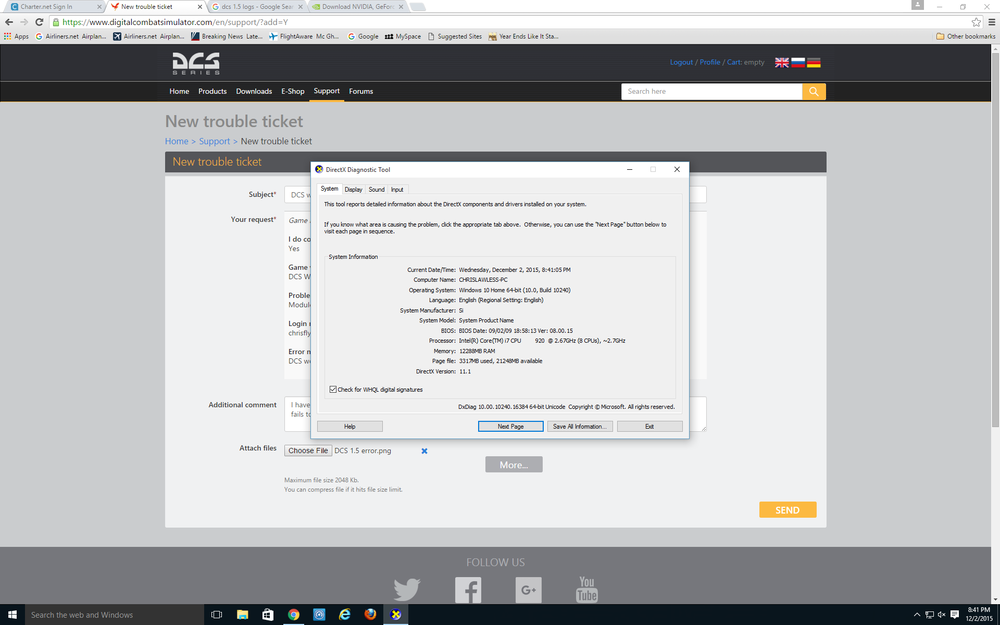Bookmark this page with the star icon
The height and width of the screenshot is (625, 1000).
click(x=976, y=22)
